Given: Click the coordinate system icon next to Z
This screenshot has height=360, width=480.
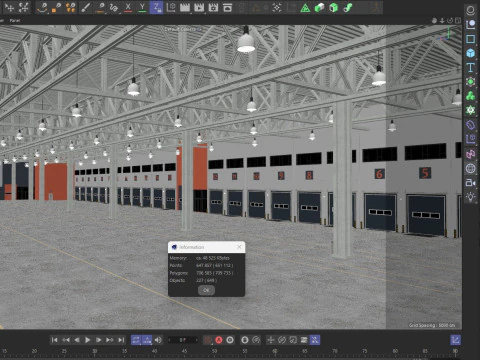Looking at the screenshot, I should tap(171, 7).
